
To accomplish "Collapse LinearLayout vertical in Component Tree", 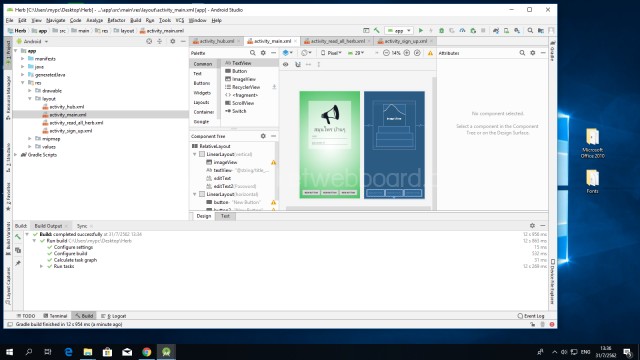I will pyautogui.click(x=195, y=154).
